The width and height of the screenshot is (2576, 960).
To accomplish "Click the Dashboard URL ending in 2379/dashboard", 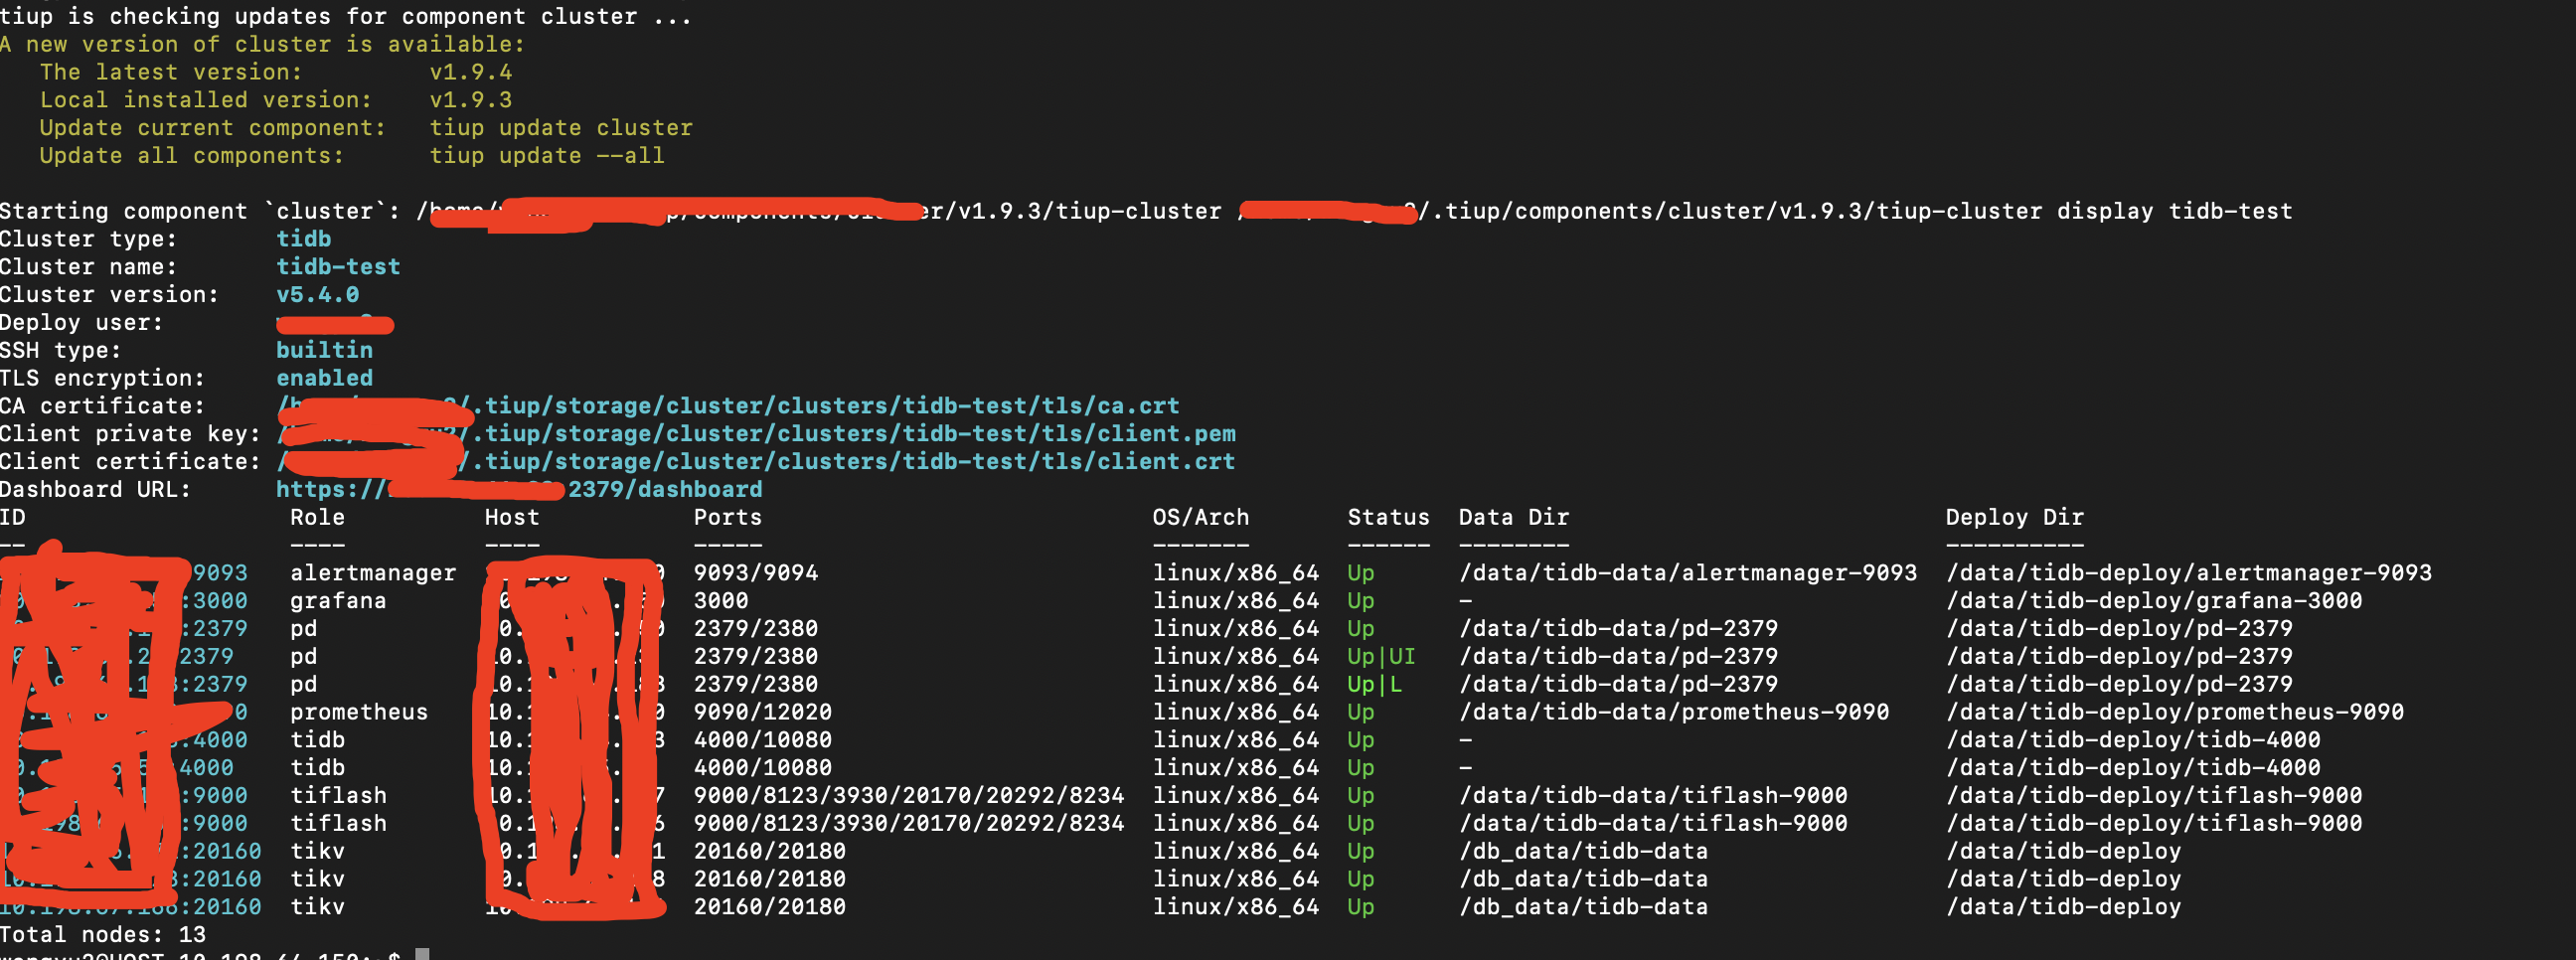I will pyautogui.click(x=664, y=490).
